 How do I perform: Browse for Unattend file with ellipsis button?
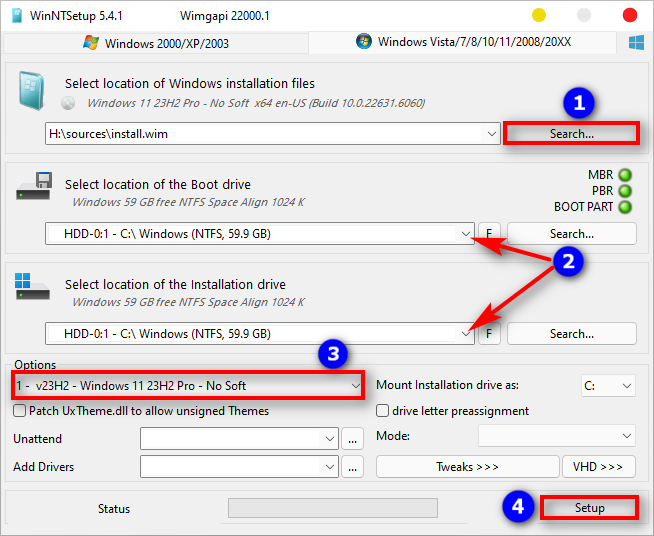tap(352, 438)
